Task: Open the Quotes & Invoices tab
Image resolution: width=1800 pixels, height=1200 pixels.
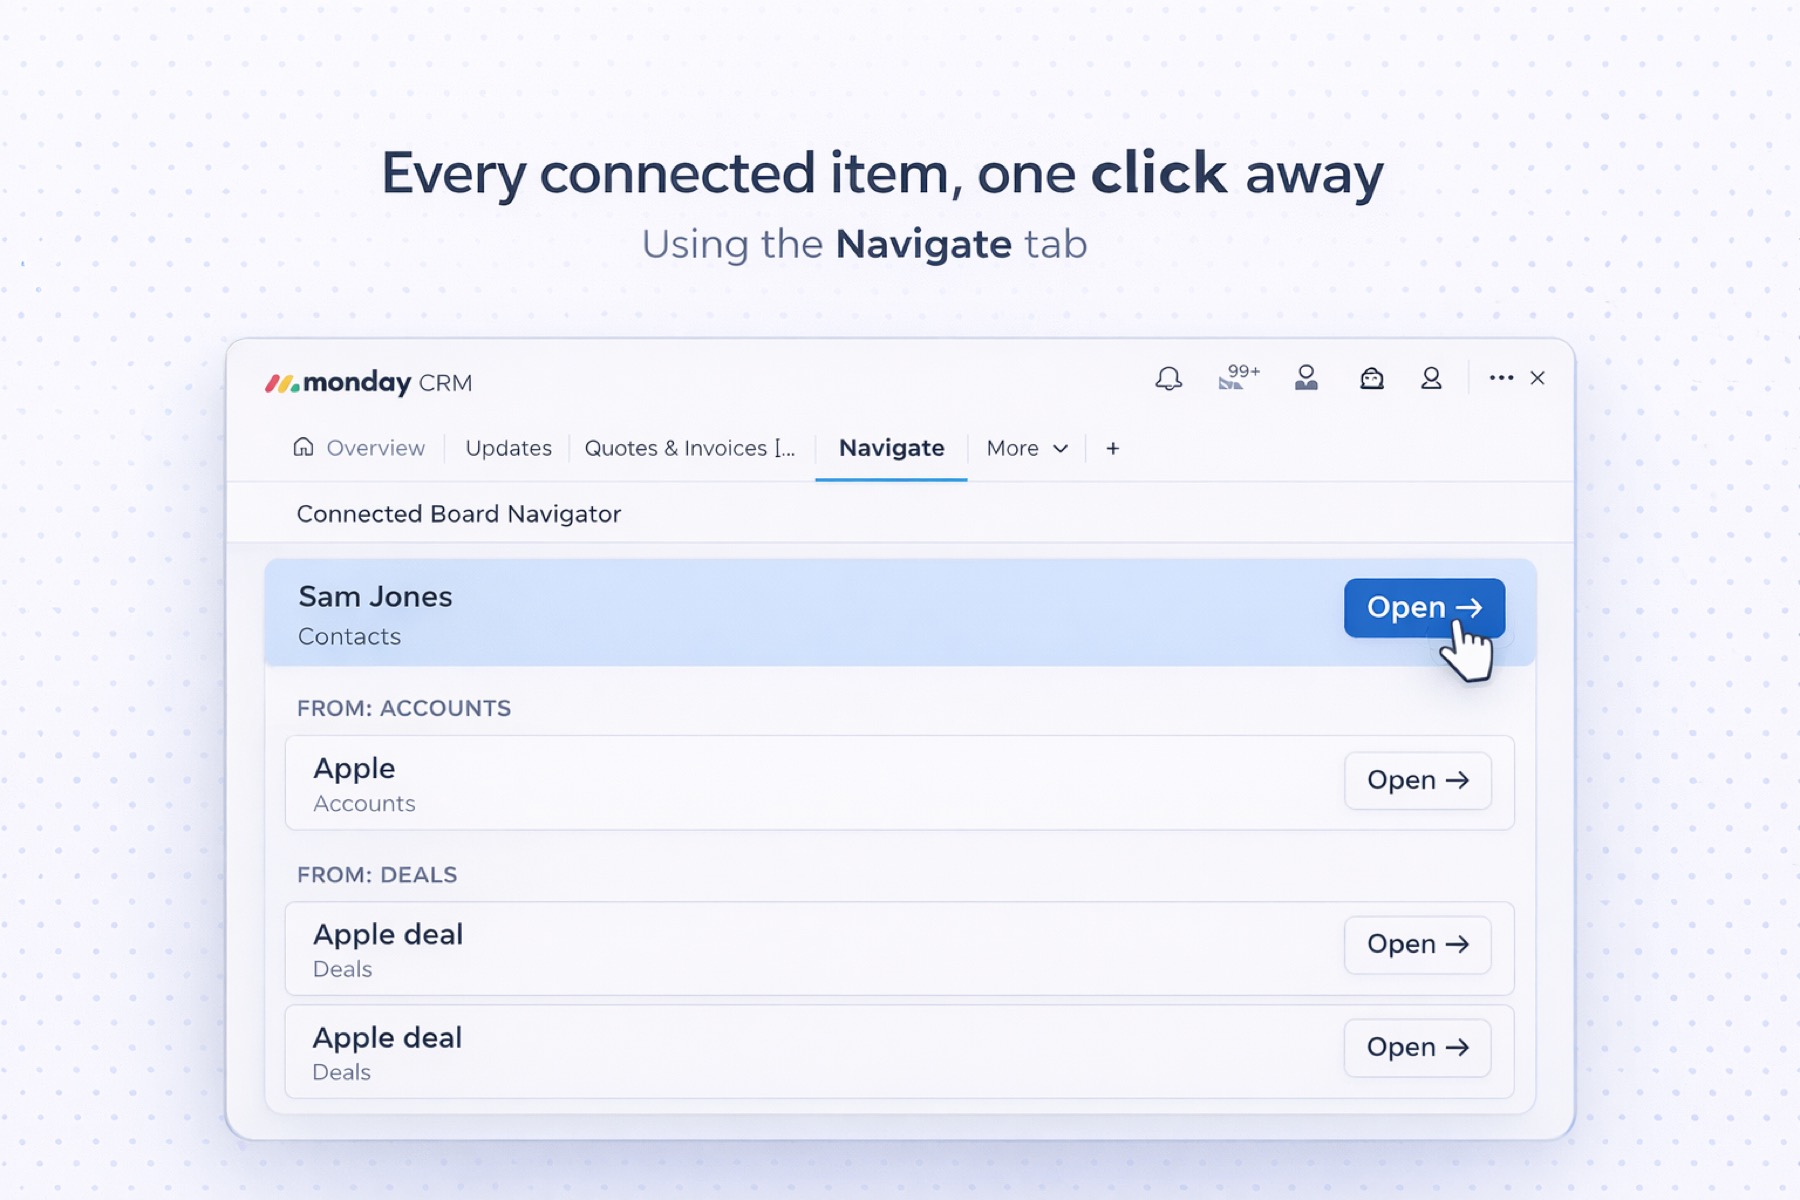Action: [690, 448]
